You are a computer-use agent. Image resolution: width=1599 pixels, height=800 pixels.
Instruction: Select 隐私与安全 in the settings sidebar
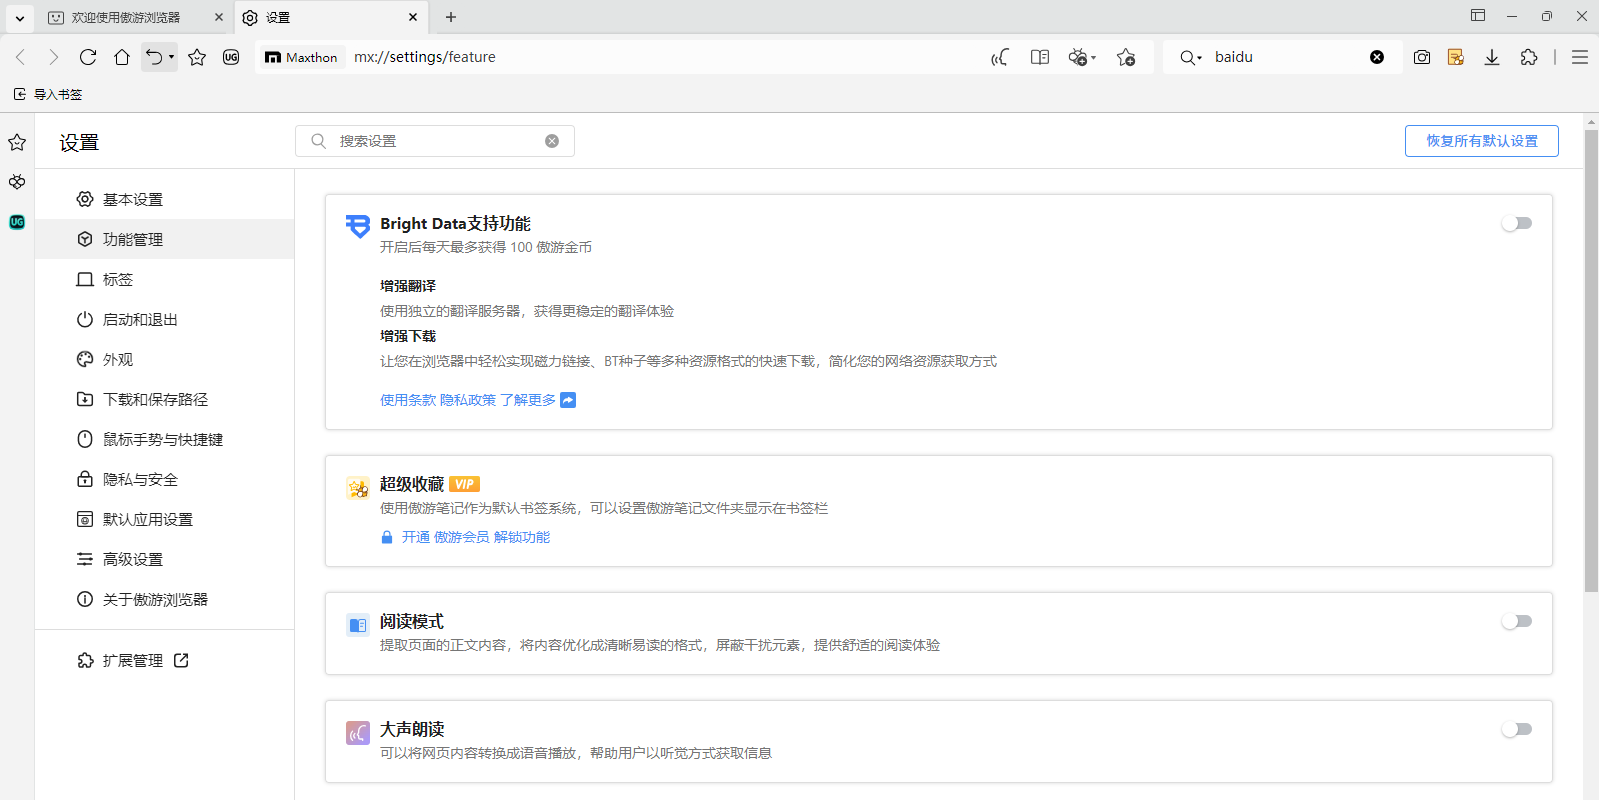(x=140, y=480)
